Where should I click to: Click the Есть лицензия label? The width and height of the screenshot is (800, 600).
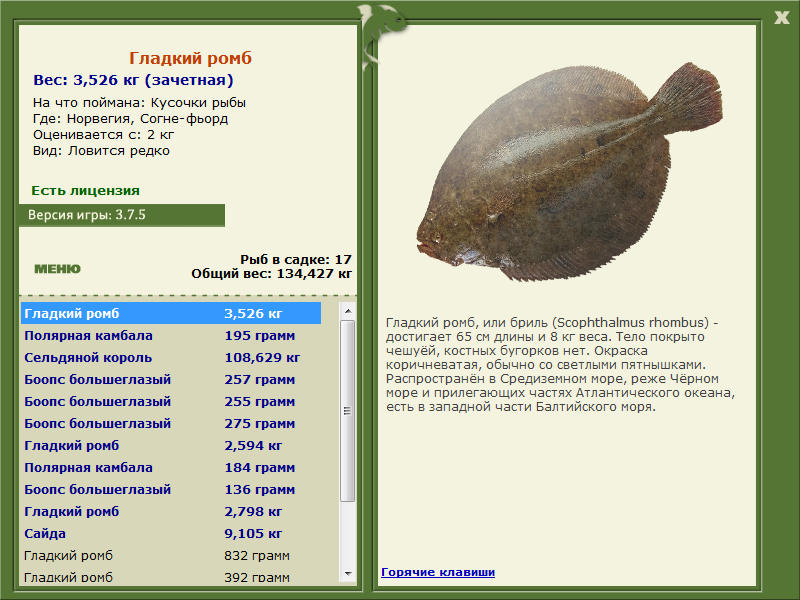[x=85, y=191]
